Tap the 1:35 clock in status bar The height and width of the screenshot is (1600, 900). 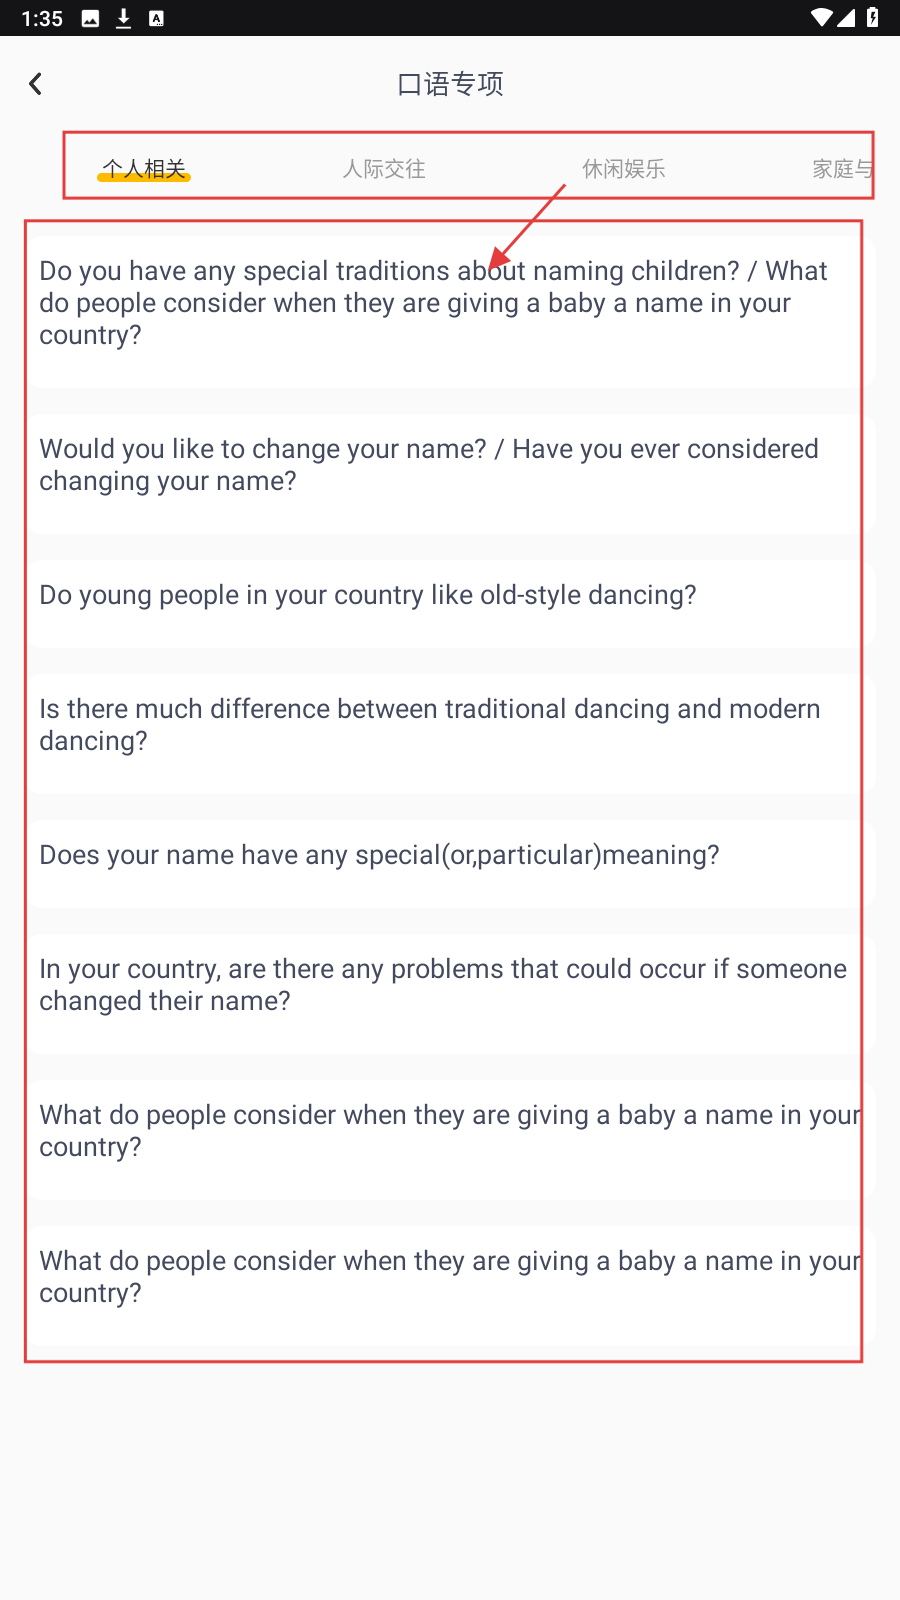pyautogui.click(x=42, y=18)
